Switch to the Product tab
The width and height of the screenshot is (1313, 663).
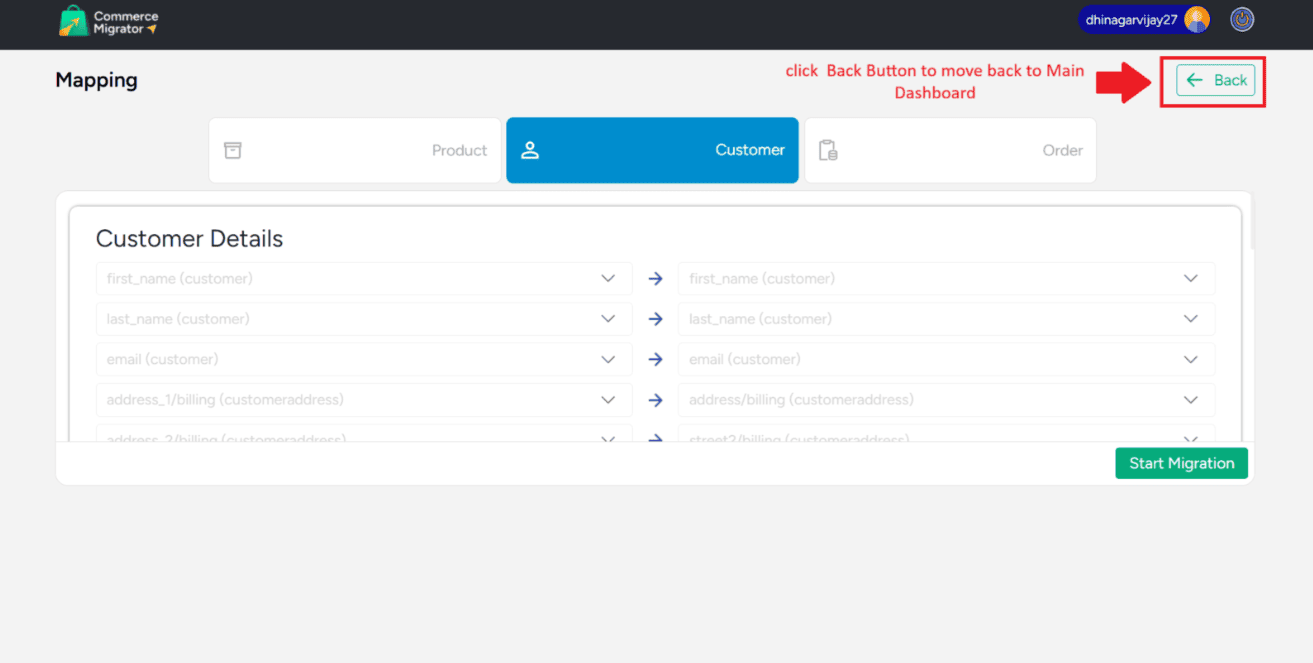355,150
